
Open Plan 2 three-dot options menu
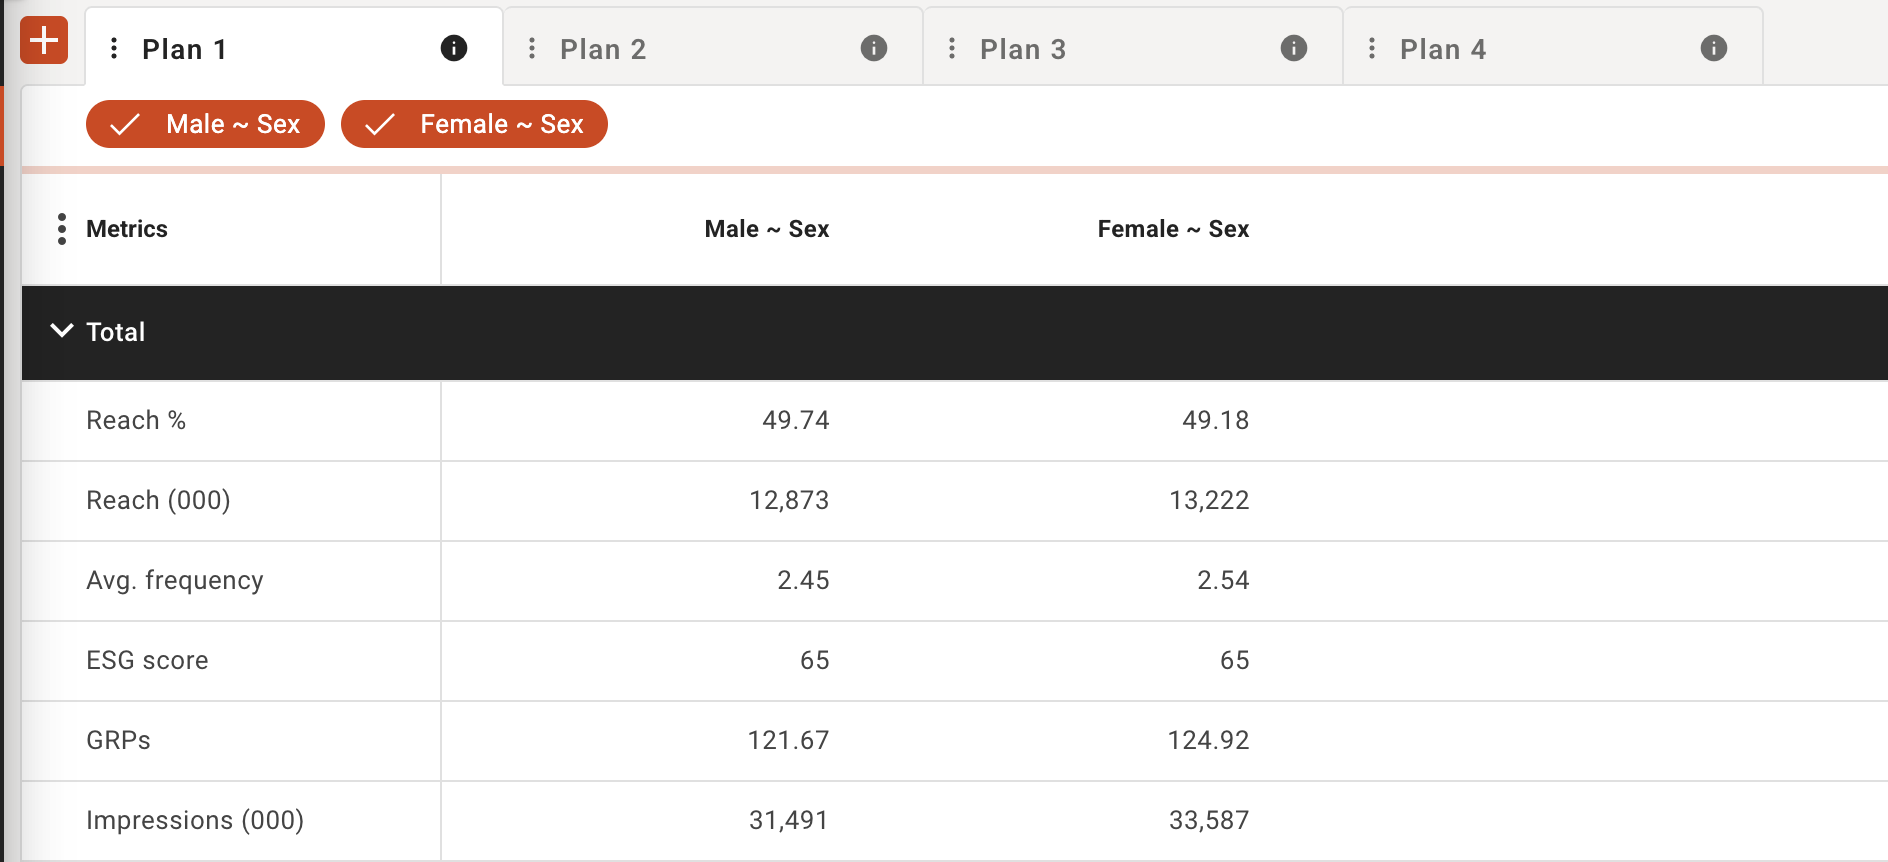532,48
